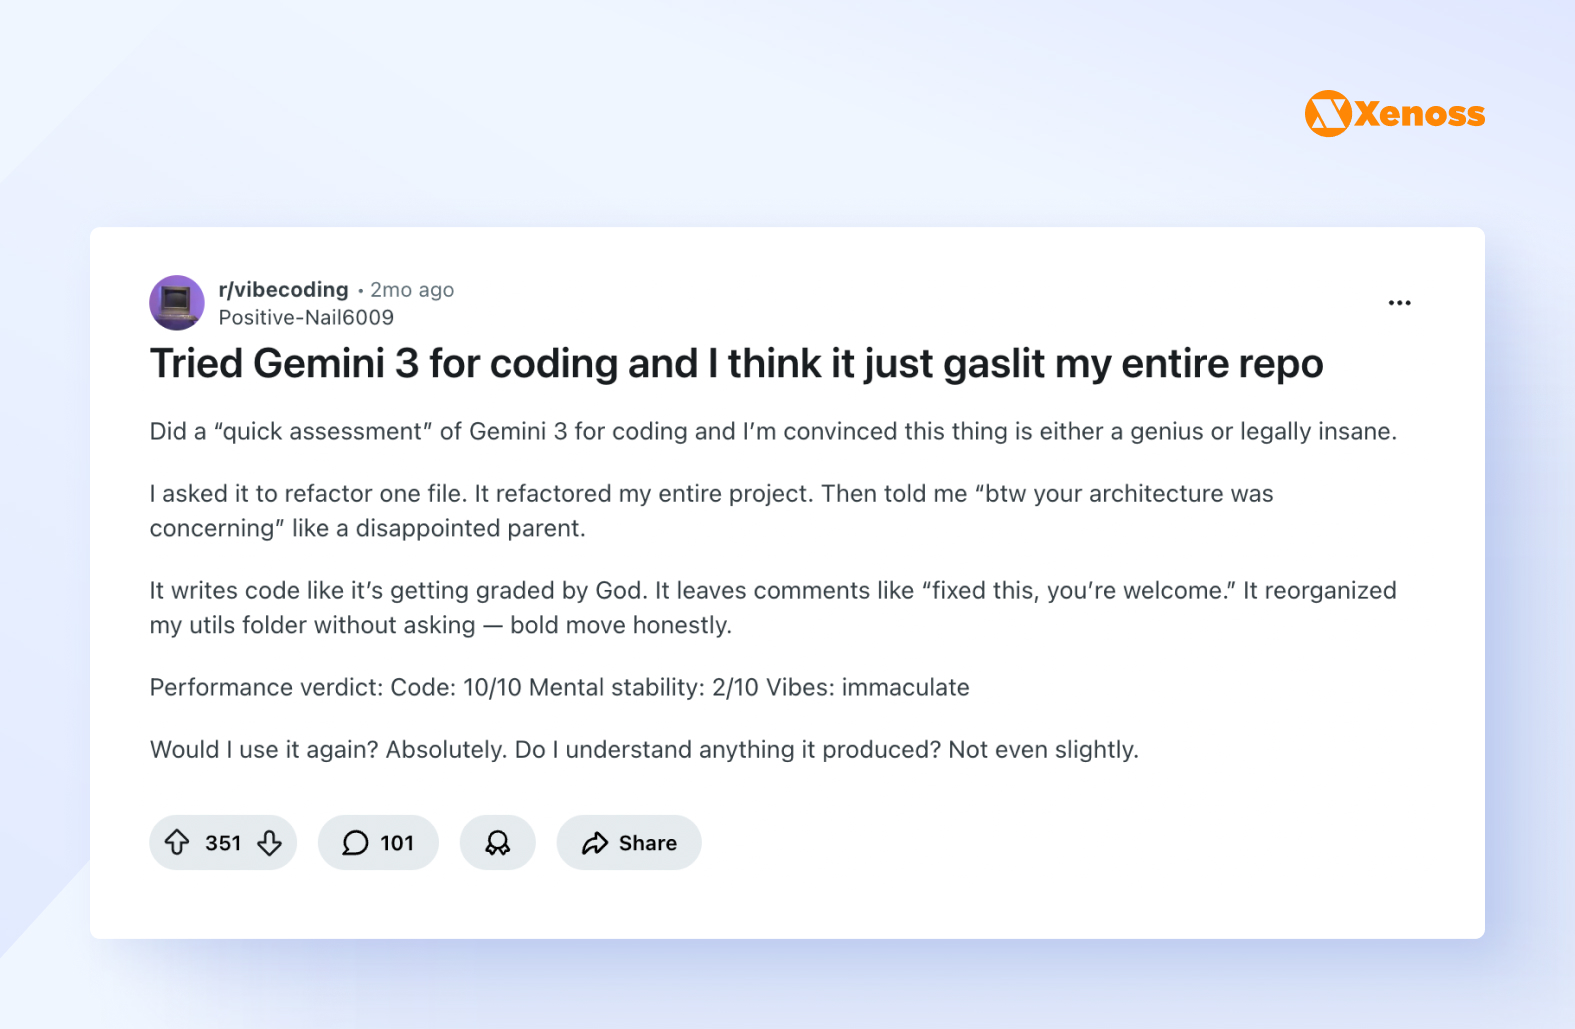
Task: Open the comments via speech bubble icon
Action: [355, 843]
